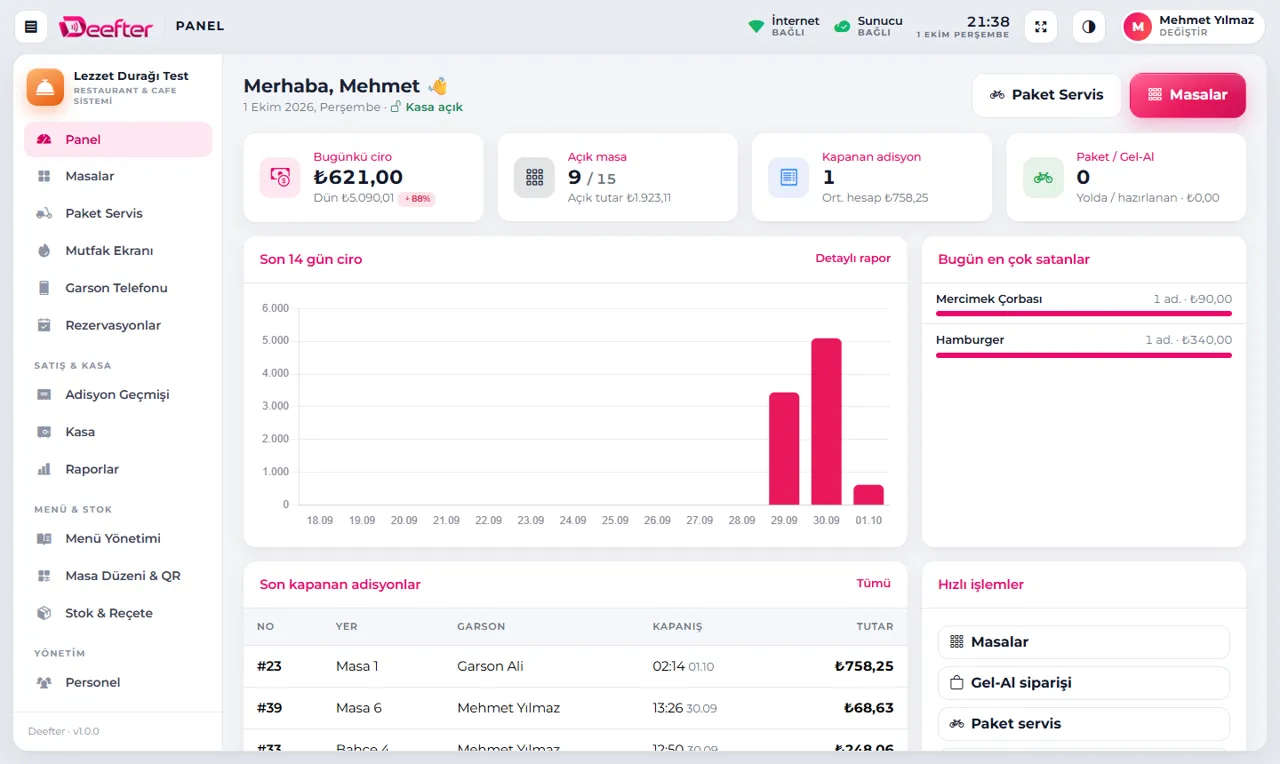This screenshot has height=764, width=1280.
Task: Click the pink Masalar button at top
Action: coord(1188,95)
